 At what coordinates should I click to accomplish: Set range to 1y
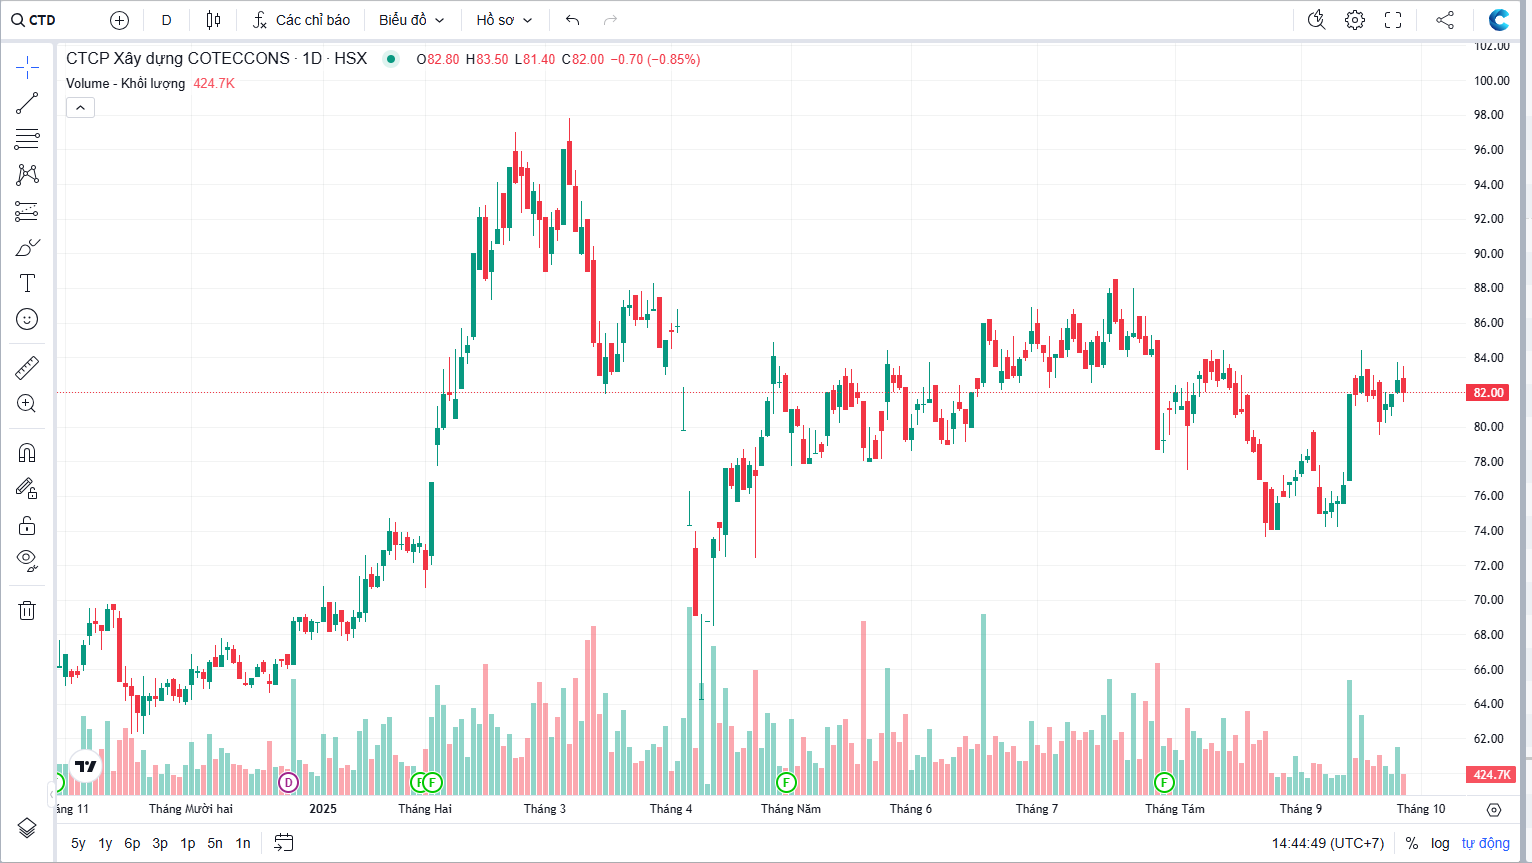[x=105, y=843]
